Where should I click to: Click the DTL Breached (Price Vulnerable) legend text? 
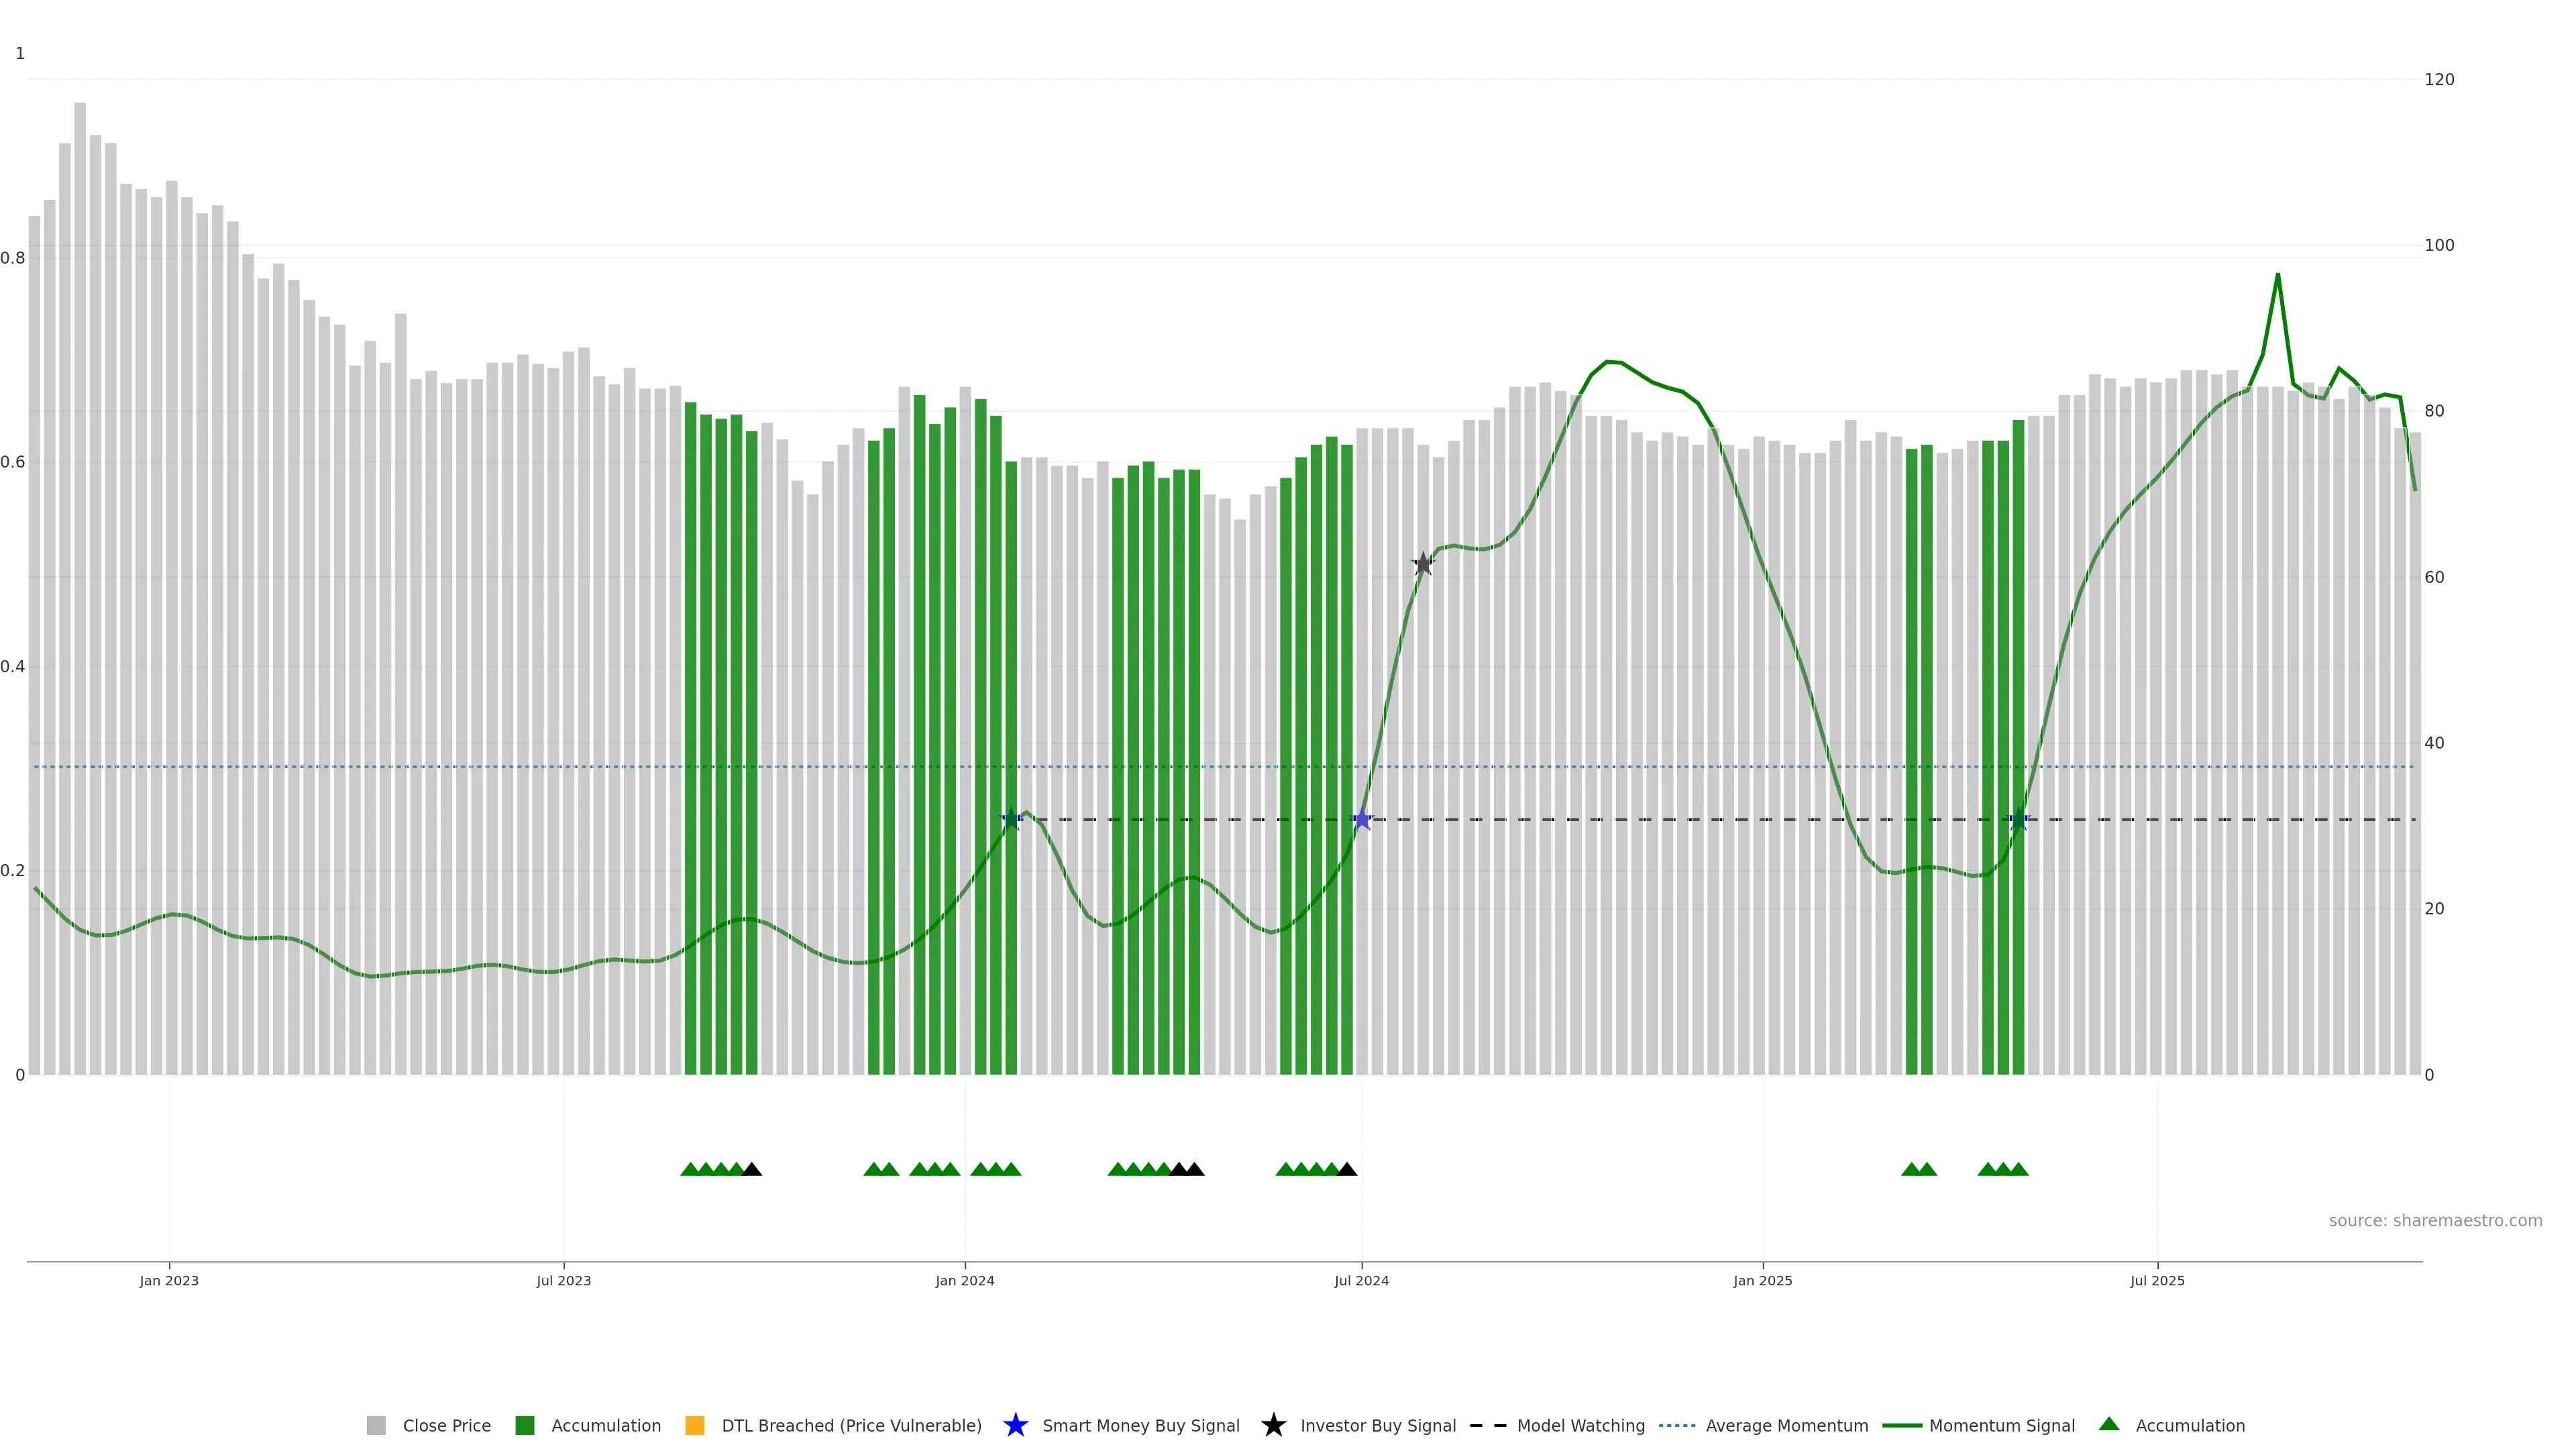(x=851, y=1425)
